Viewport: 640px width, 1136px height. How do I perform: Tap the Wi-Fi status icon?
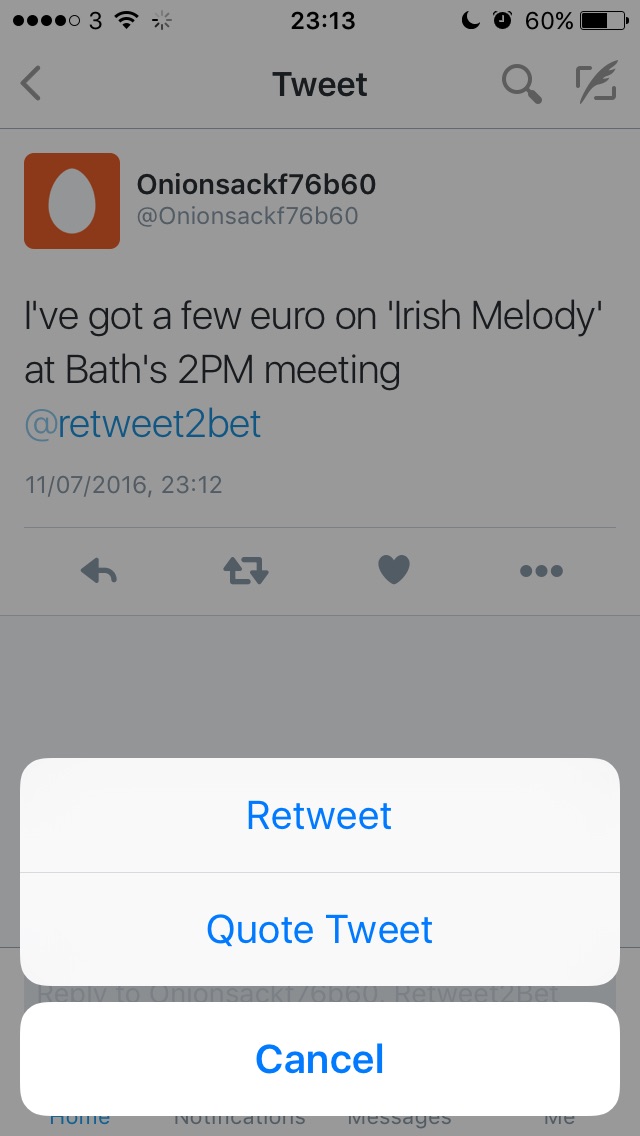point(126,20)
